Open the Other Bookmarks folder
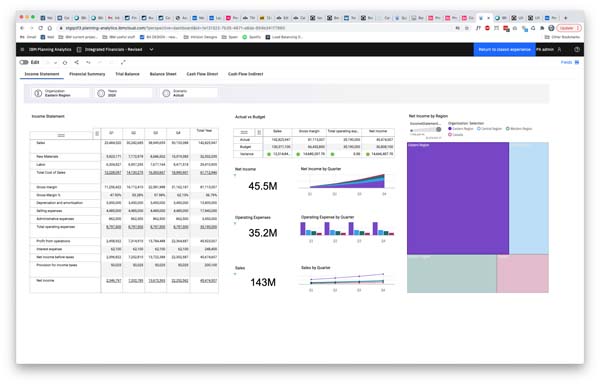This screenshot has height=385, width=600. (562, 37)
